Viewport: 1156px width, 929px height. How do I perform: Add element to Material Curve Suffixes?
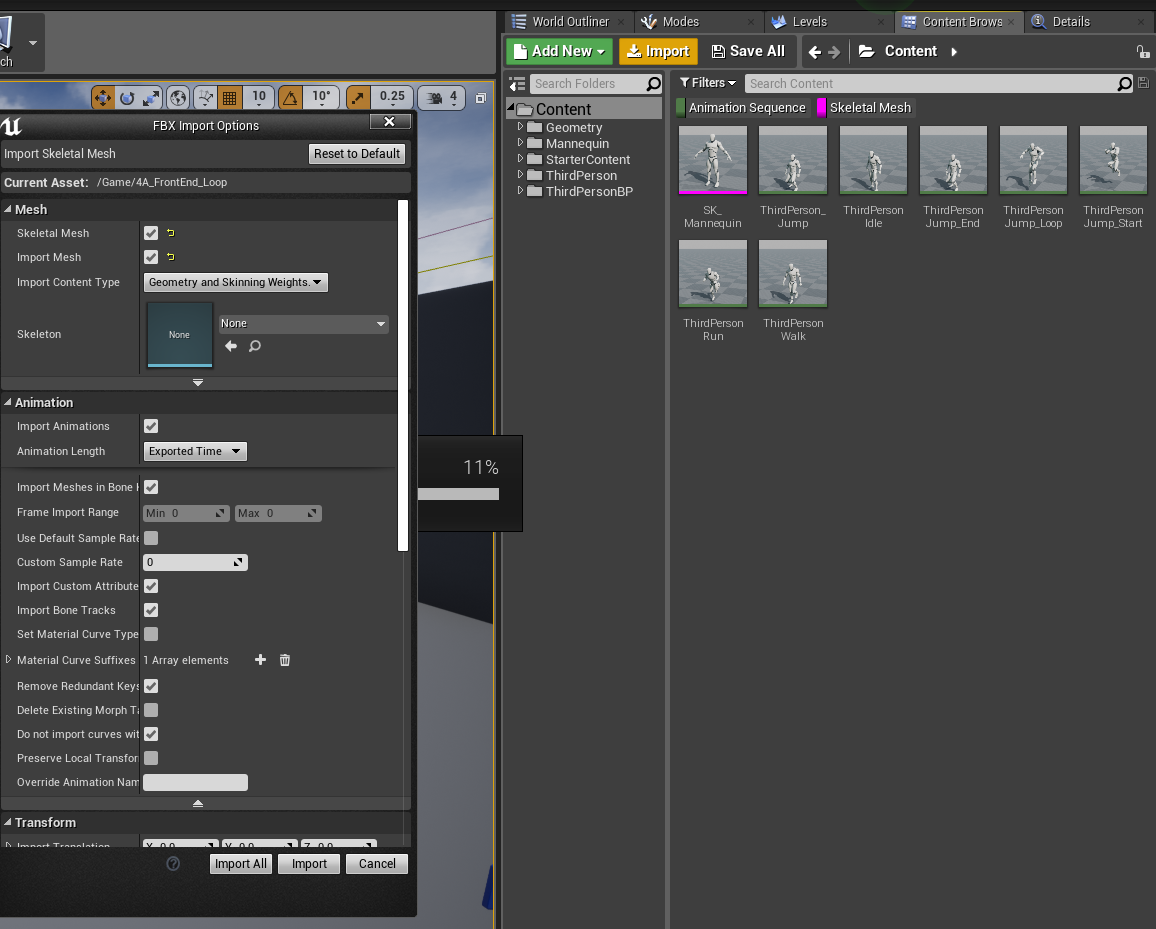[260, 660]
